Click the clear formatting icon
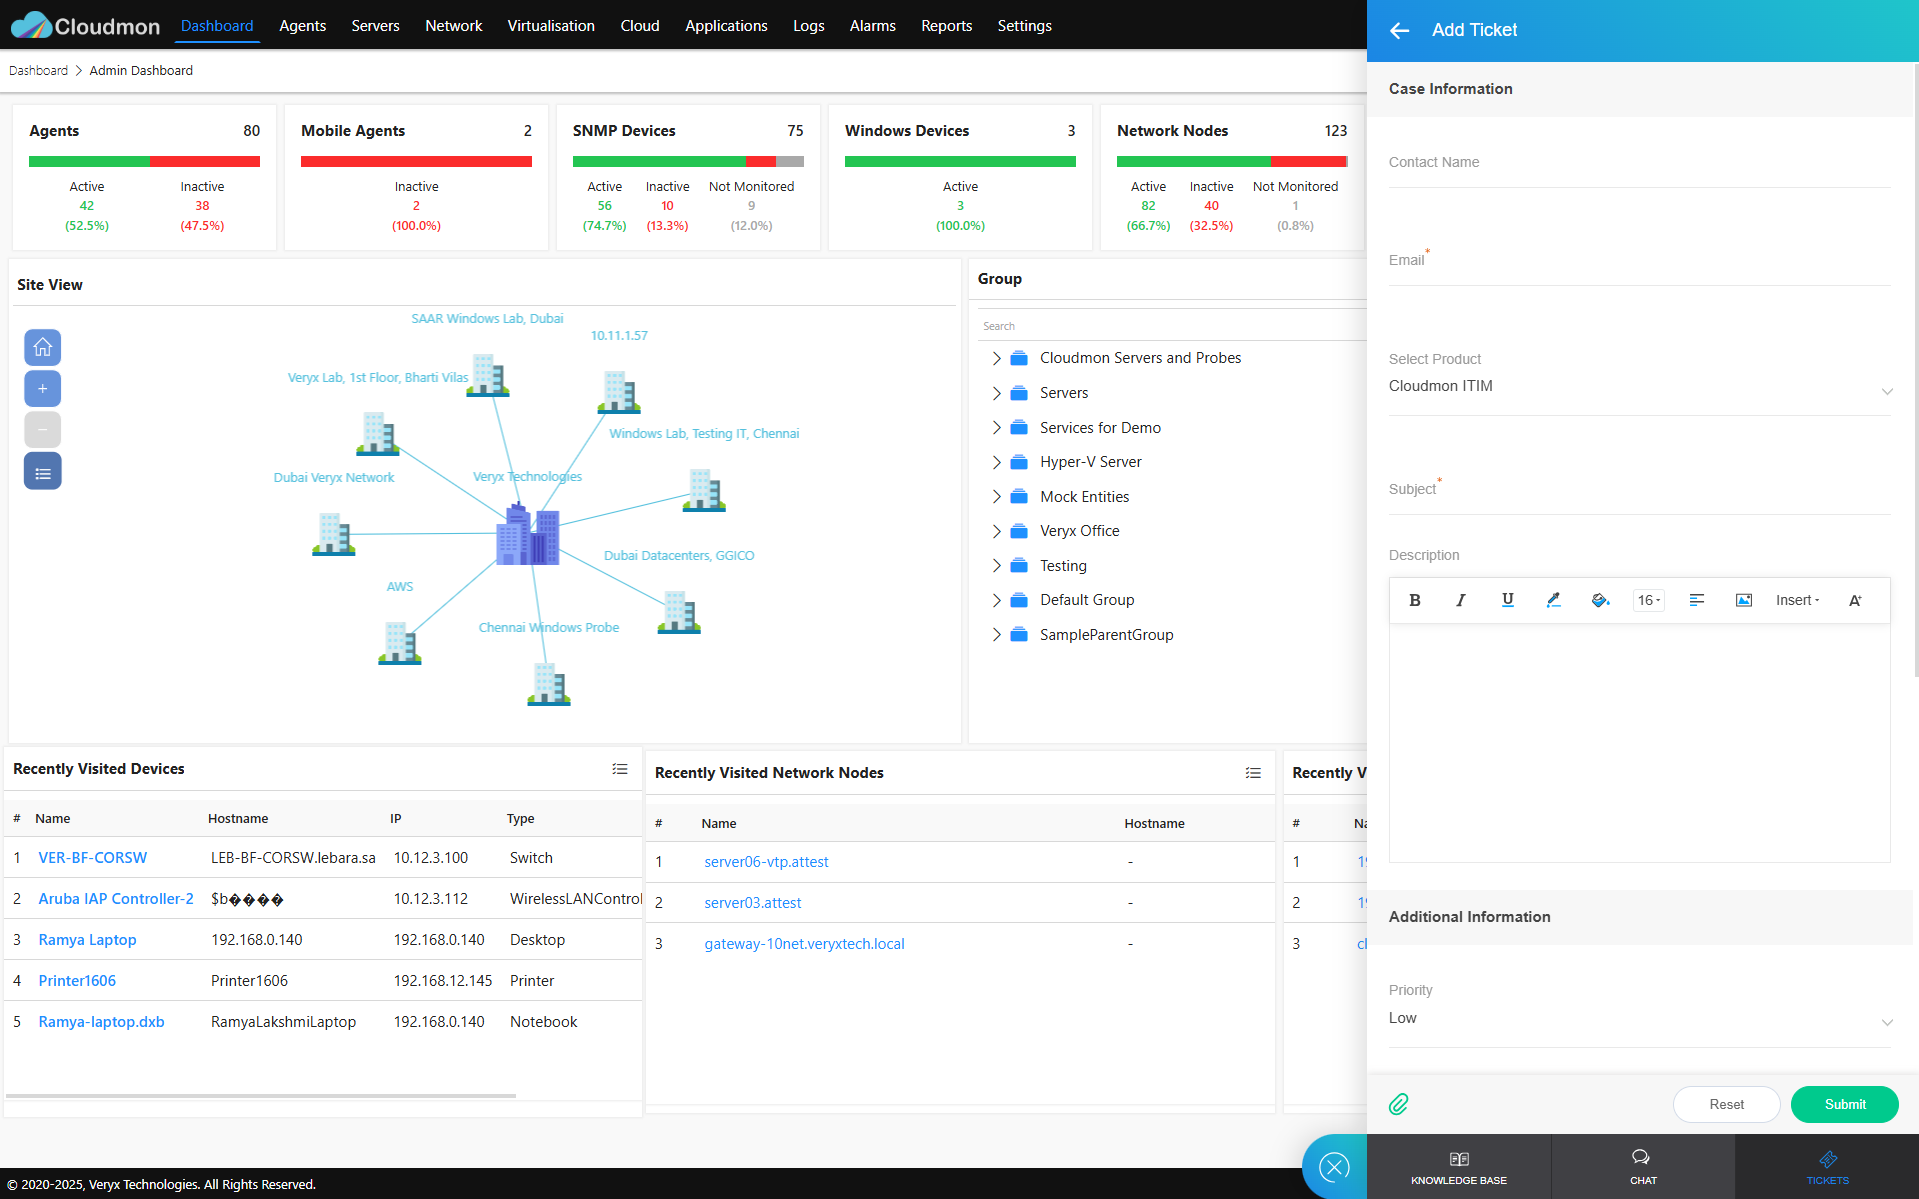Viewport: 1919px width, 1199px height. coord(1855,600)
